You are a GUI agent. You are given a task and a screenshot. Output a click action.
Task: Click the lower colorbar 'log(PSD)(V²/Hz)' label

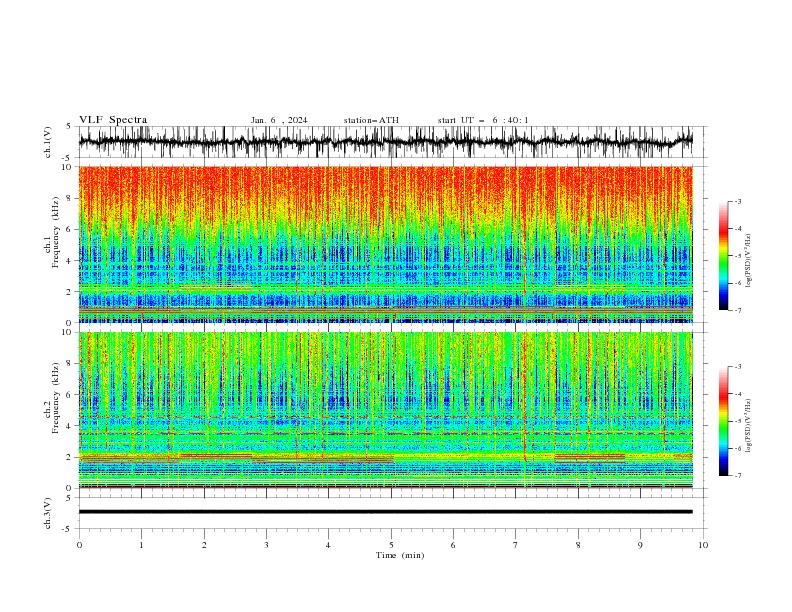(x=748, y=426)
